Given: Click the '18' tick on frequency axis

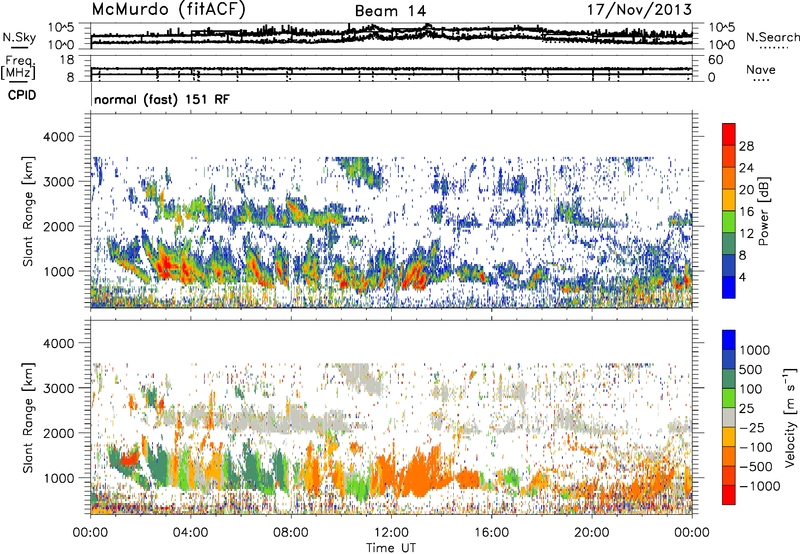Looking at the screenshot, I should click(x=67, y=60).
